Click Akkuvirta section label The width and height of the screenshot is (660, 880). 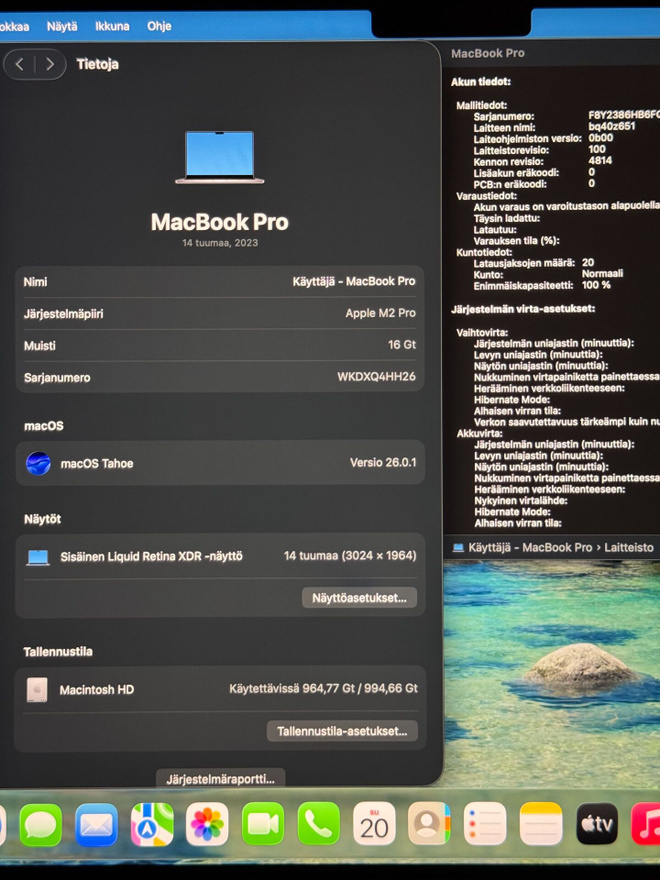[479, 434]
